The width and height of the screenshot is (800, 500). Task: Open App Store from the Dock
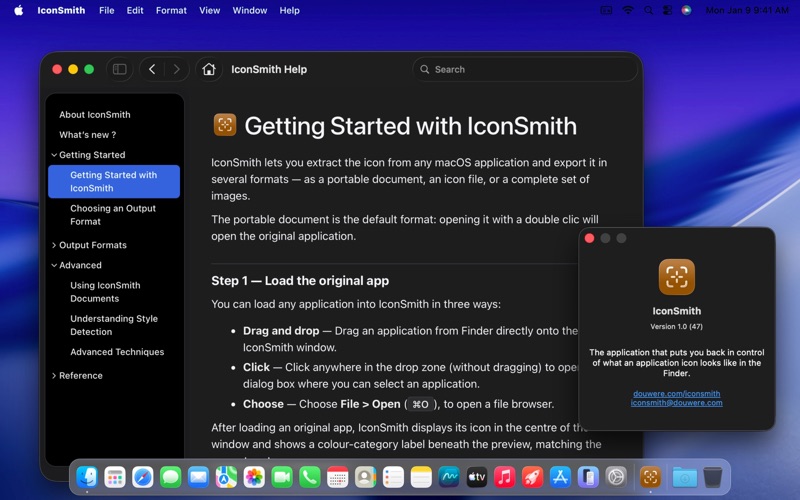560,477
